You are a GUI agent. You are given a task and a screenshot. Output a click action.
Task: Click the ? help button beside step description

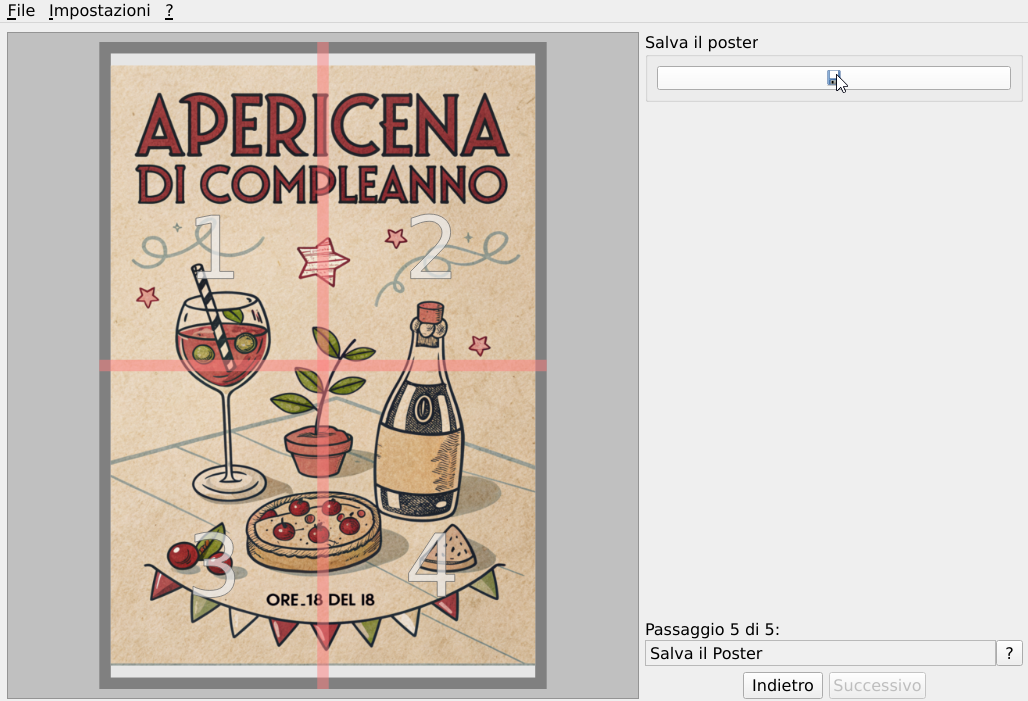(x=1009, y=653)
